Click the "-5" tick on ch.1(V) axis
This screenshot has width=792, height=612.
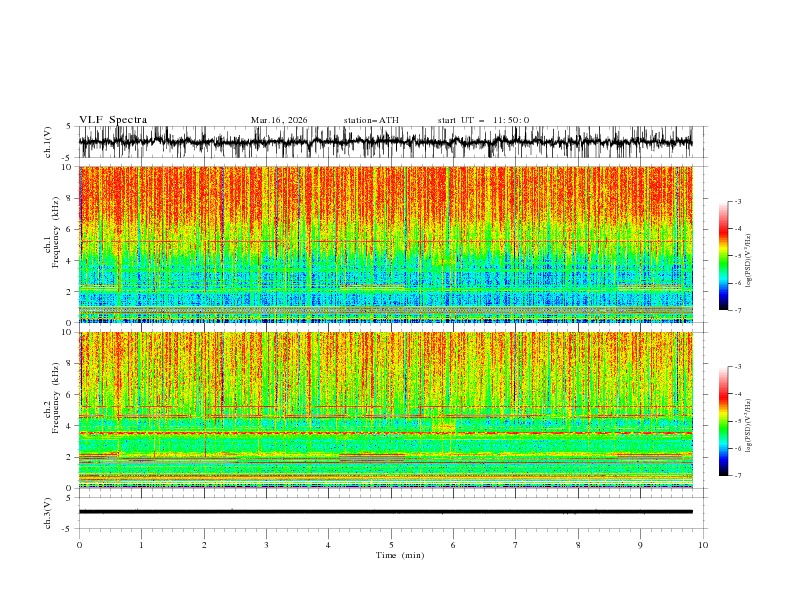(x=67, y=158)
